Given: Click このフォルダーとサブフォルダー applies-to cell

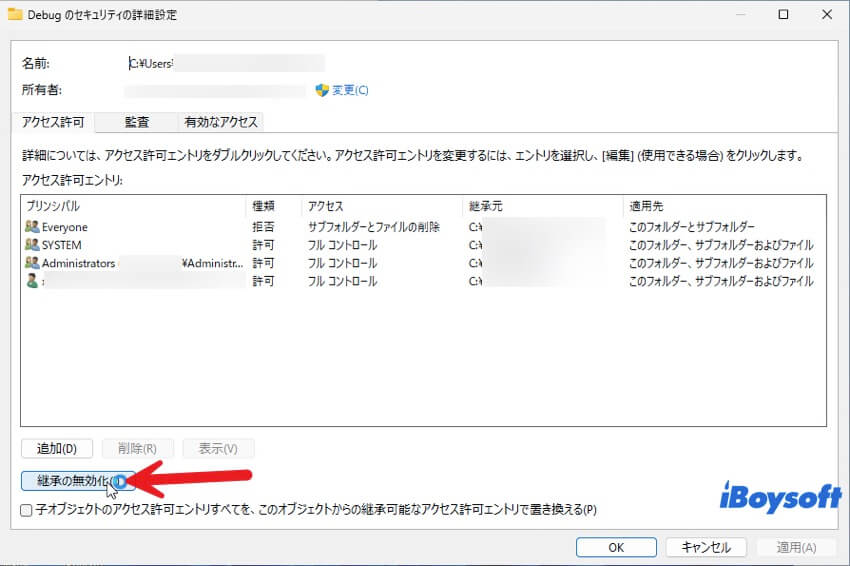Looking at the screenshot, I should pyautogui.click(x=692, y=227).
